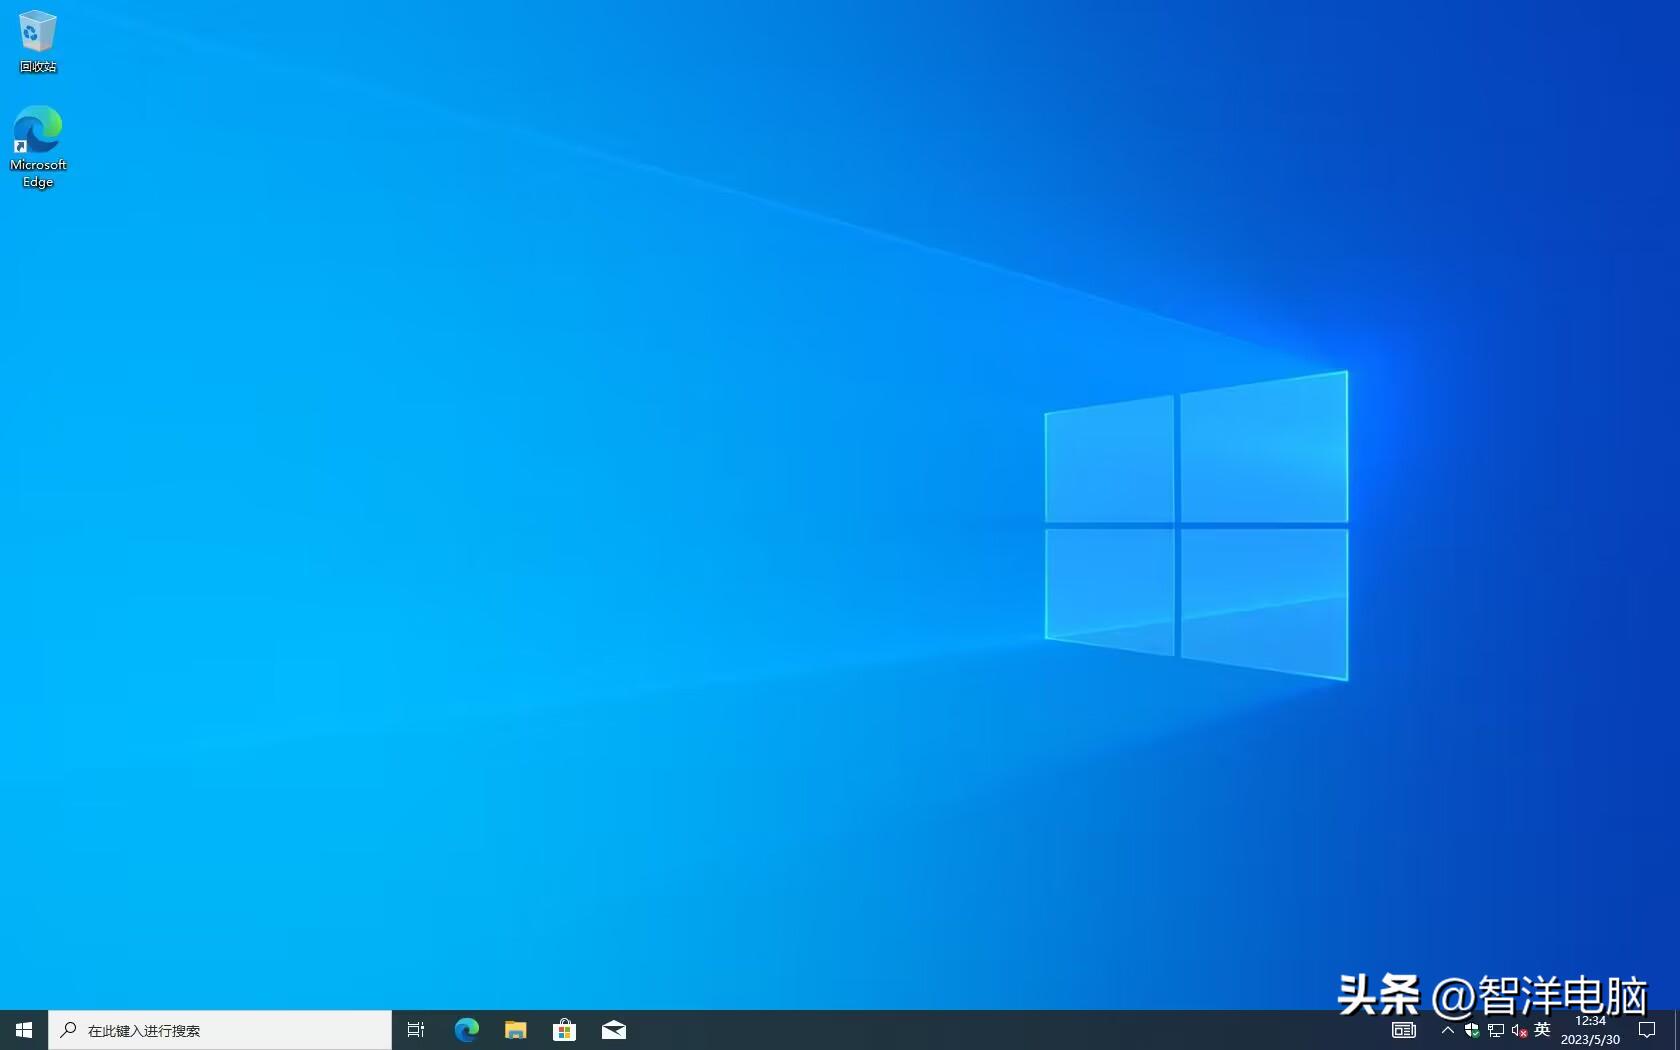Open the Microsoft Store
Viewport: 1680px width, 1050px height.
click(x=565, y=1030)
